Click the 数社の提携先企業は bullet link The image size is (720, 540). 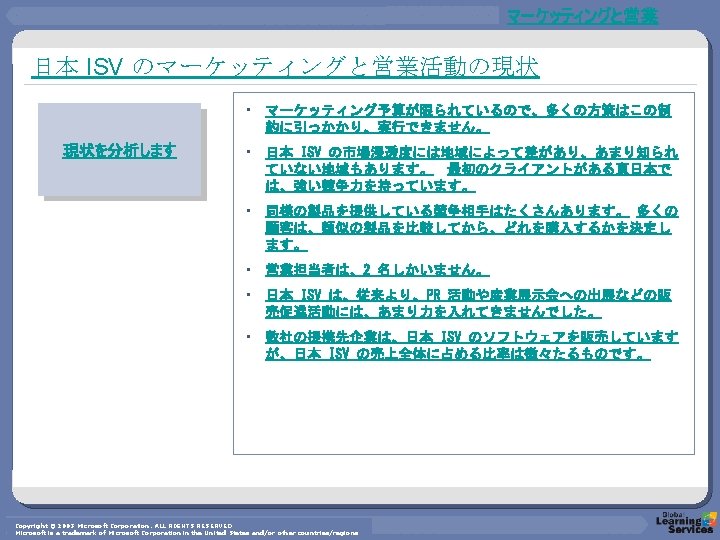tap(472, 345)
